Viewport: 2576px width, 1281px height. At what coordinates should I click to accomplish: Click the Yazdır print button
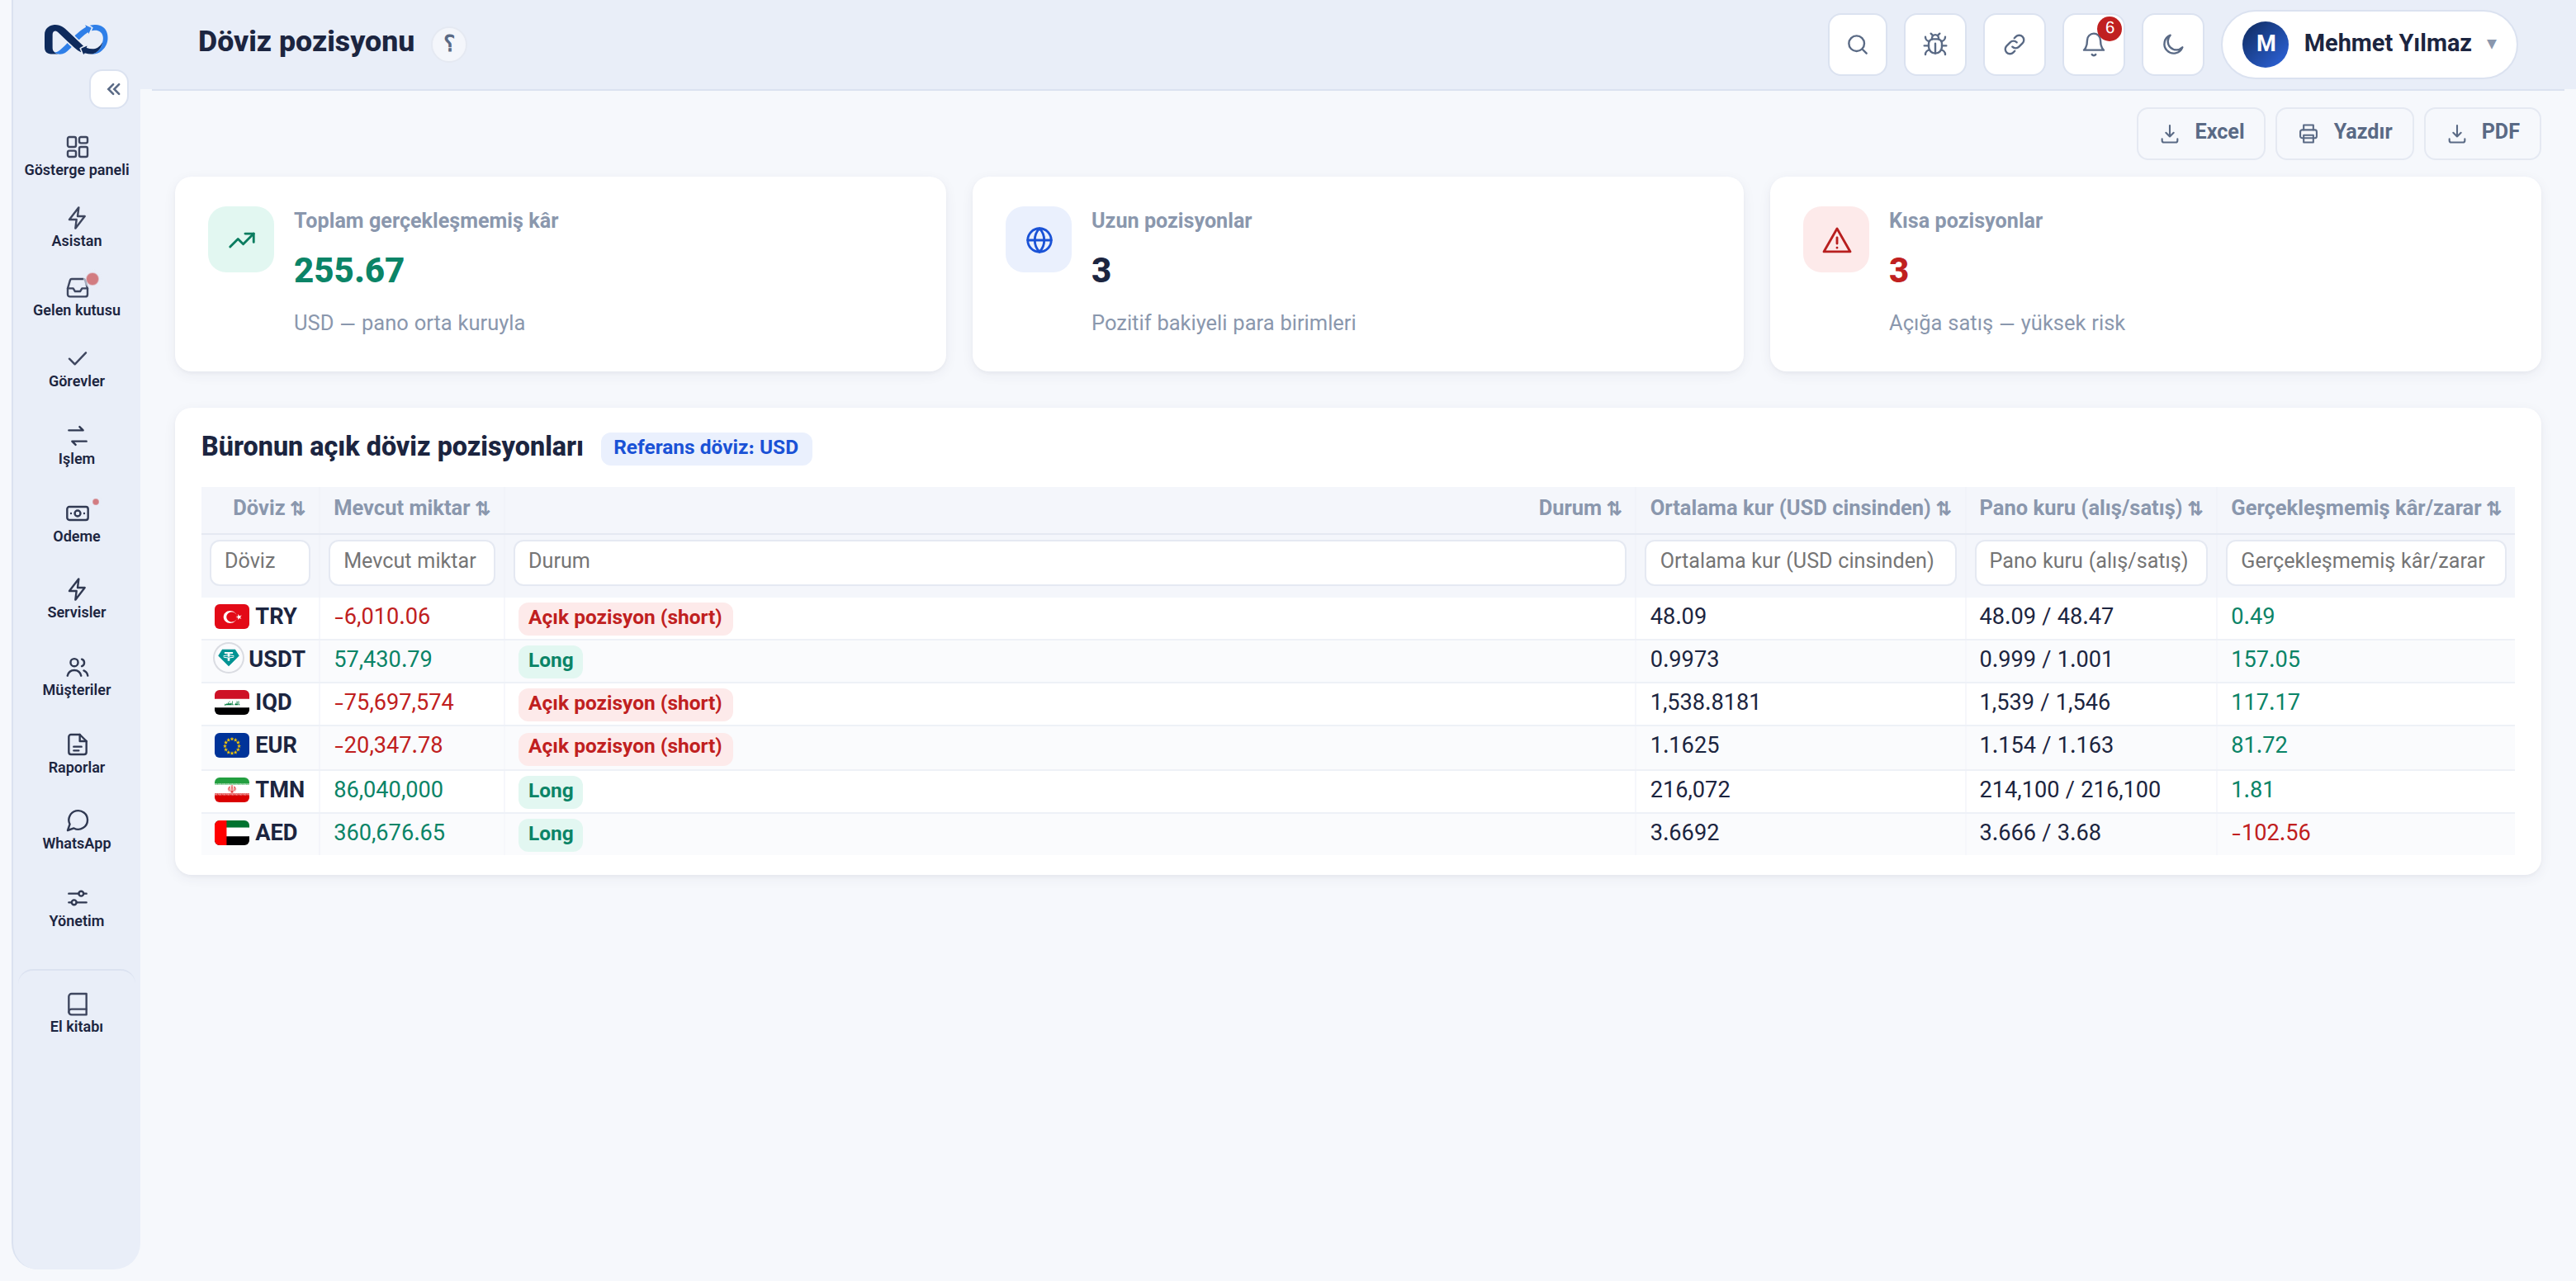(2344, 133)
